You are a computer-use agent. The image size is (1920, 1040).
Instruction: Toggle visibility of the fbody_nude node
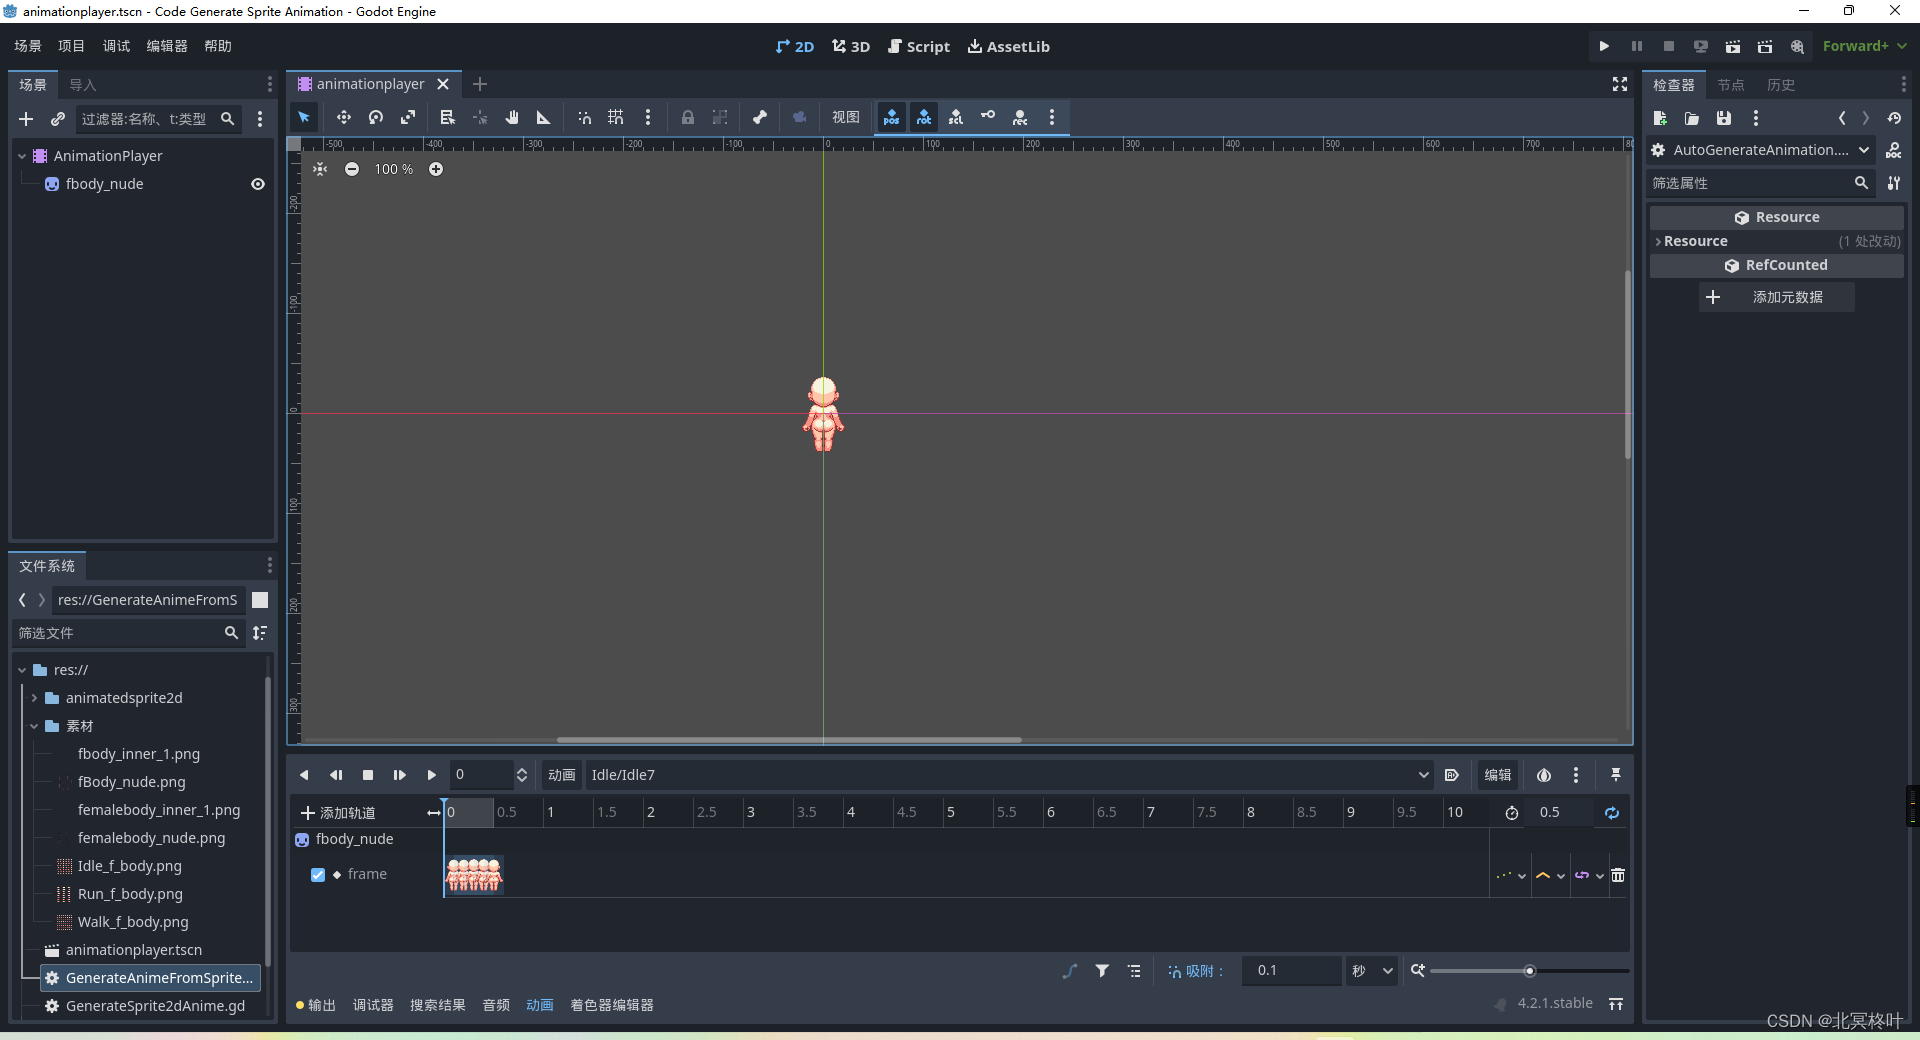click(x=257, y=184)
